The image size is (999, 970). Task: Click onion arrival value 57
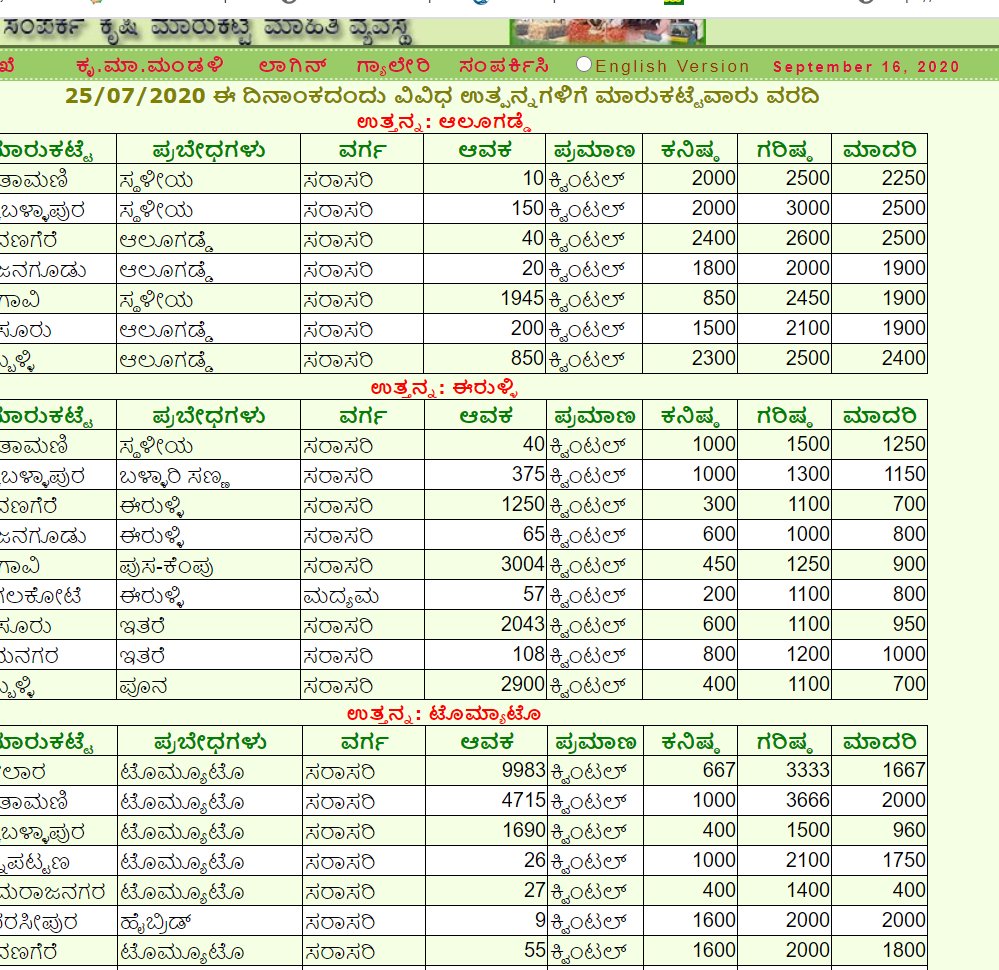pyautogui.click(x=534, y=594)
